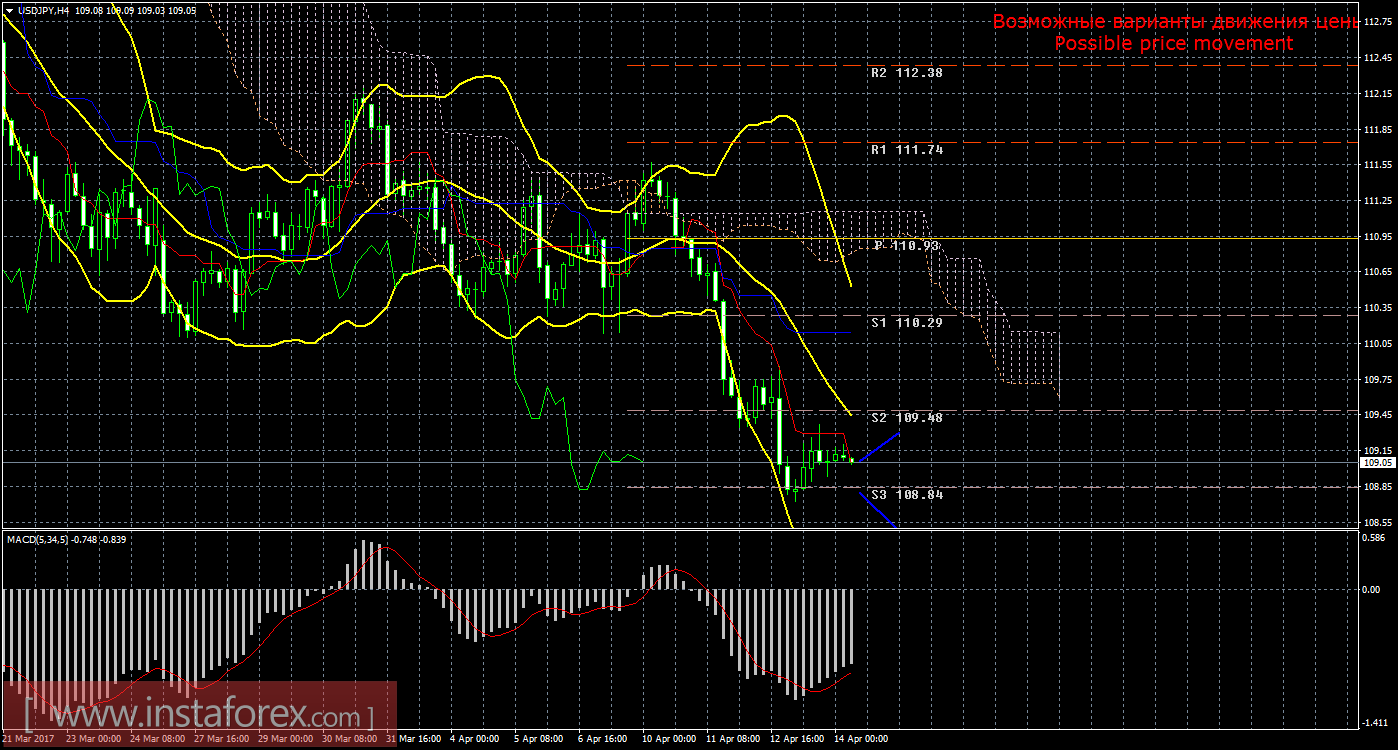Click the downward blue forecast arrow
Screen dimensions: 1398x750
(877, 508)
